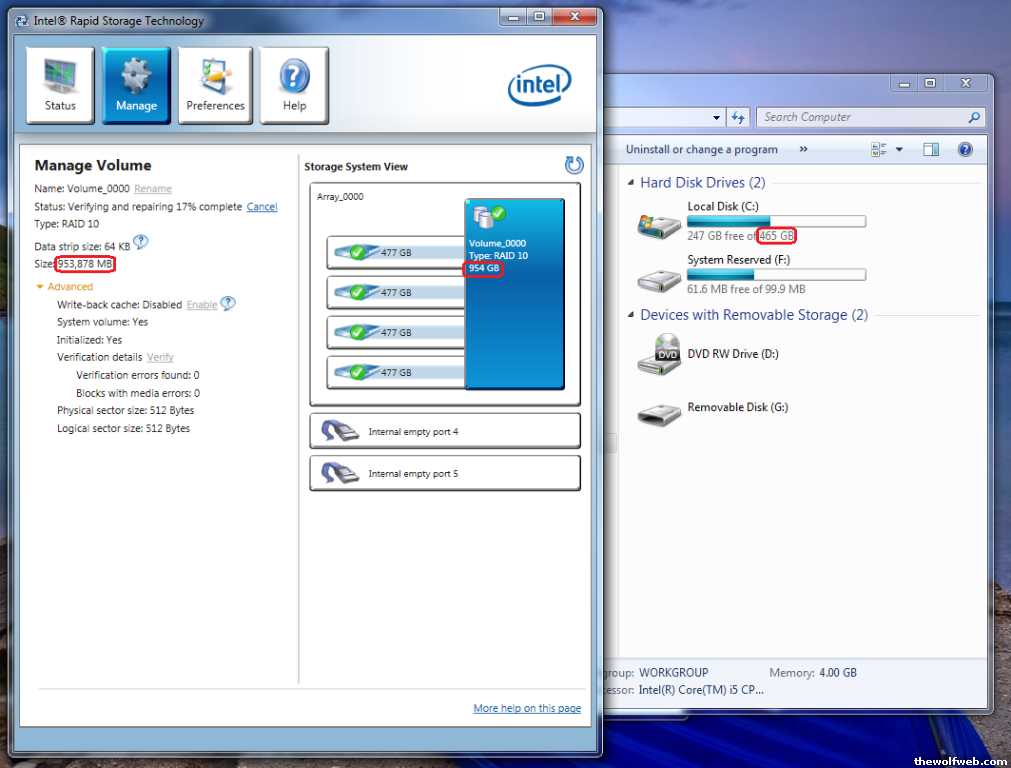The image size is (1011, 768).
Task: Collapse the Advanced section
Action: pyautogui.click(x=40, y=287)
